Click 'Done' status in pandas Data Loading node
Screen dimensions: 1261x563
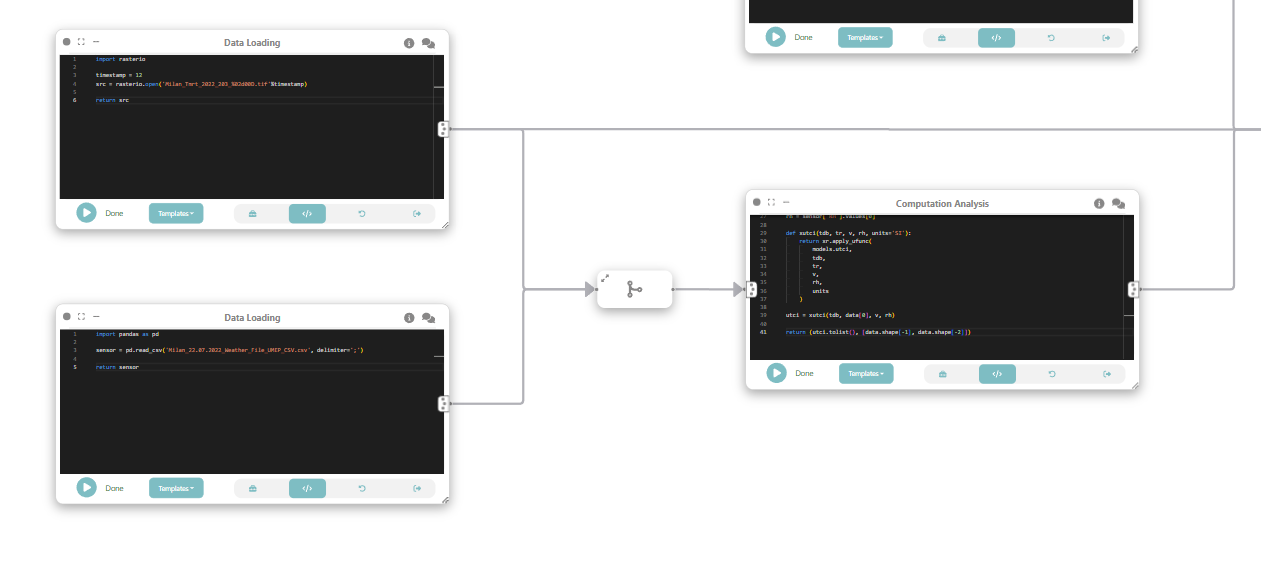click(x=114, y=488)
